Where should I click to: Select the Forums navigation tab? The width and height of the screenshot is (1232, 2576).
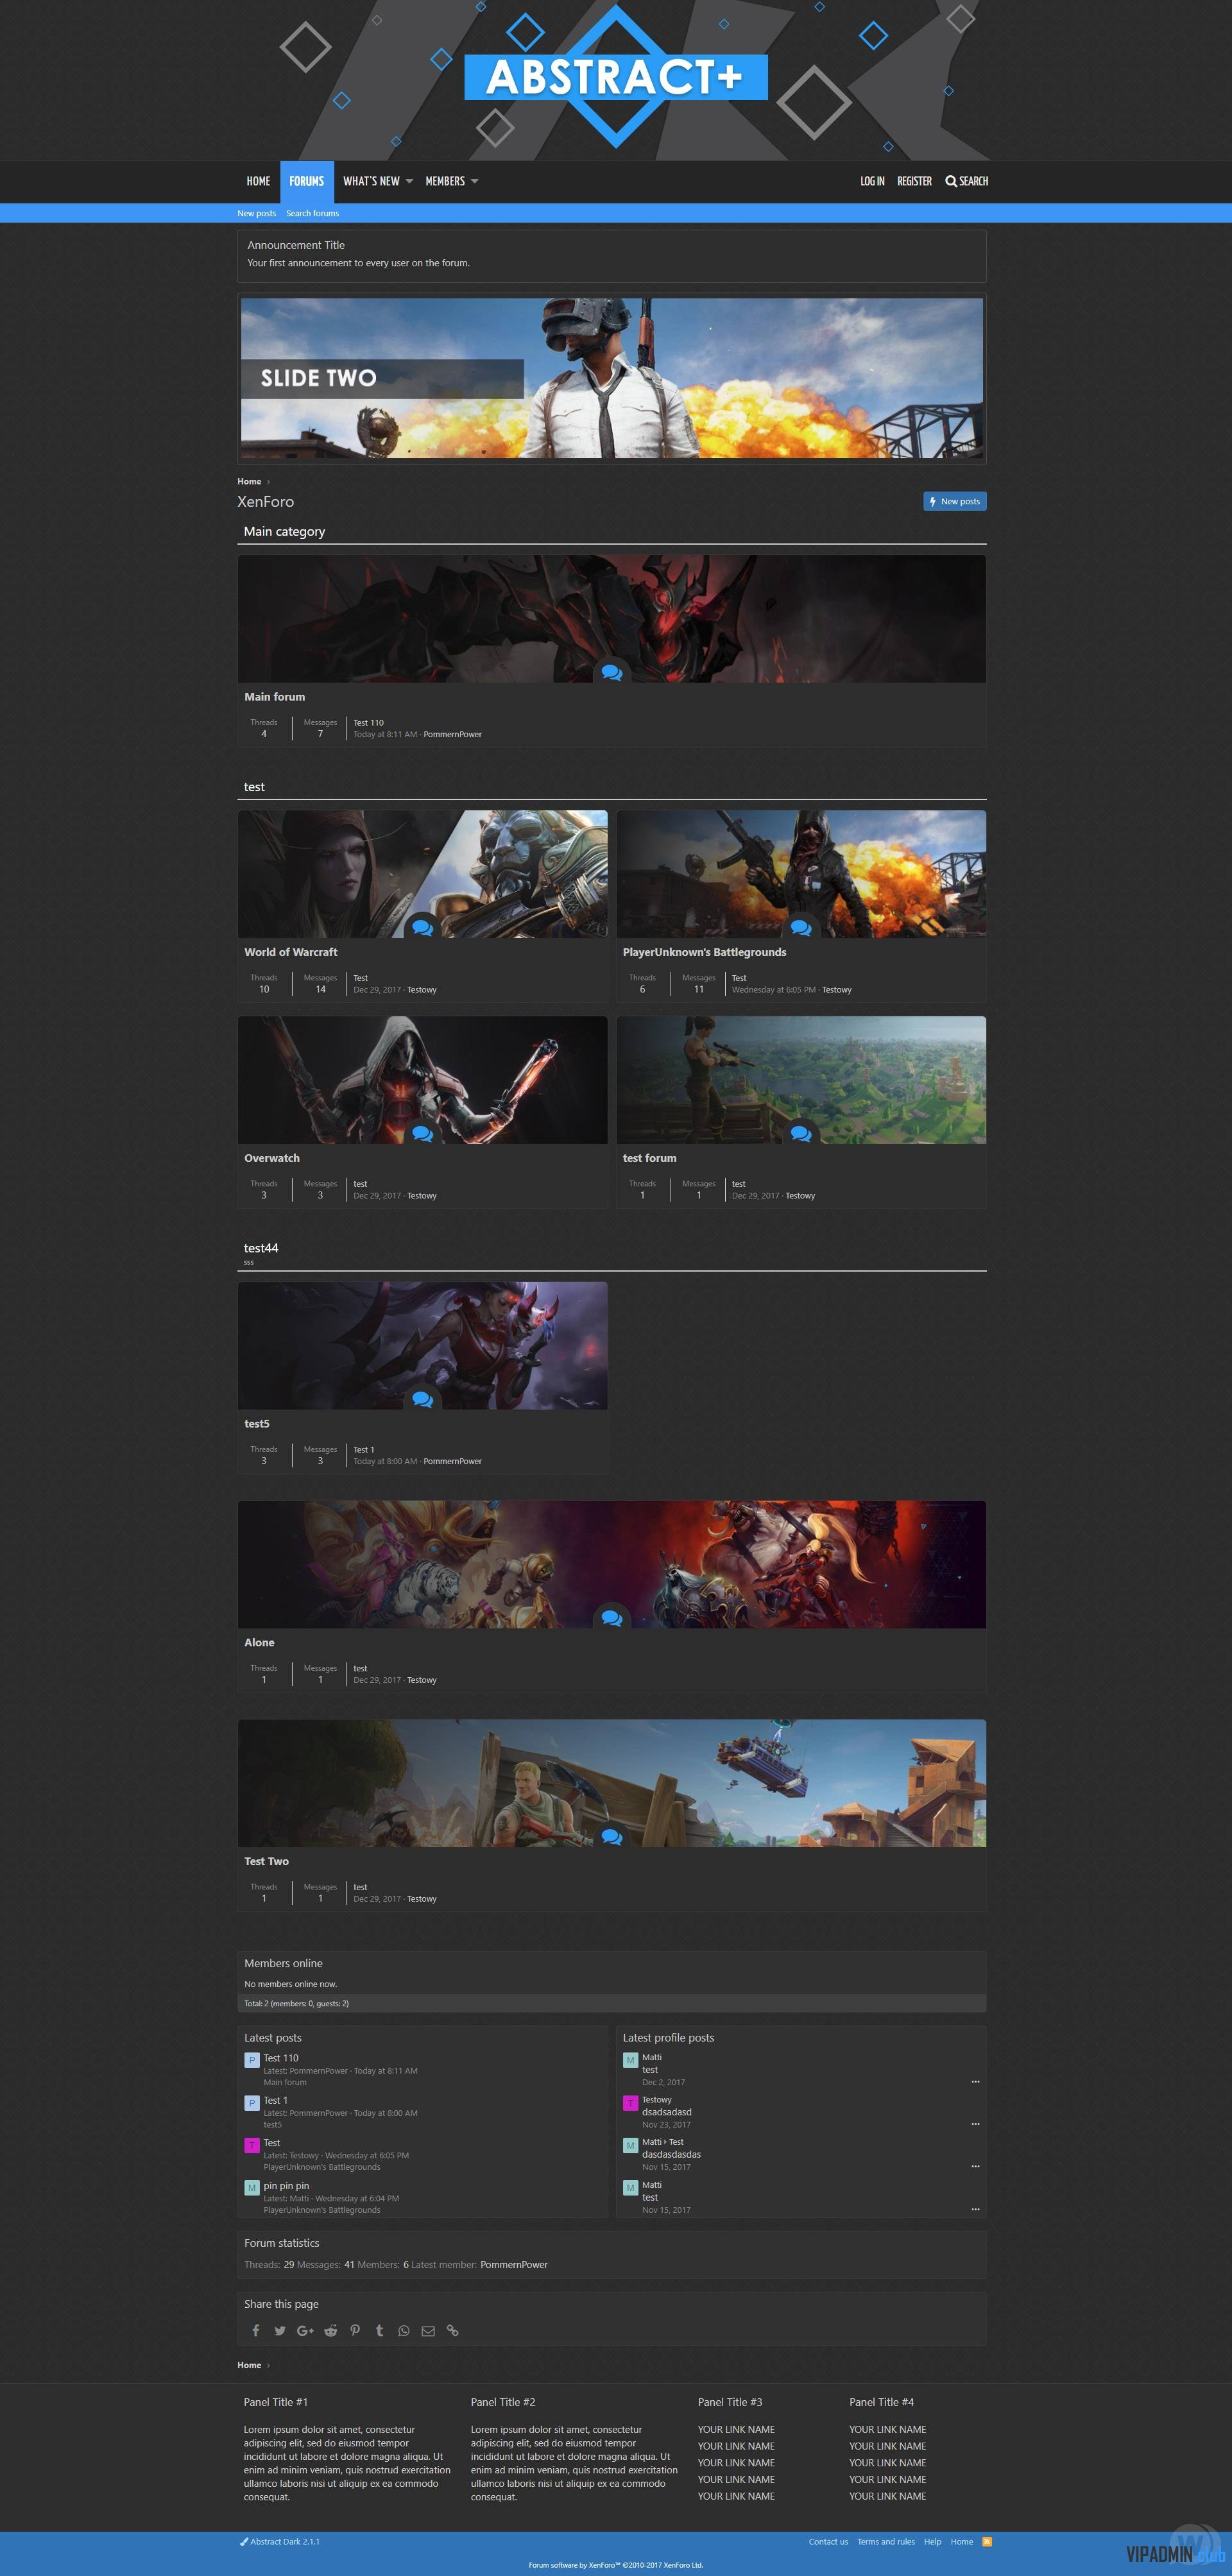pos(307,181)
